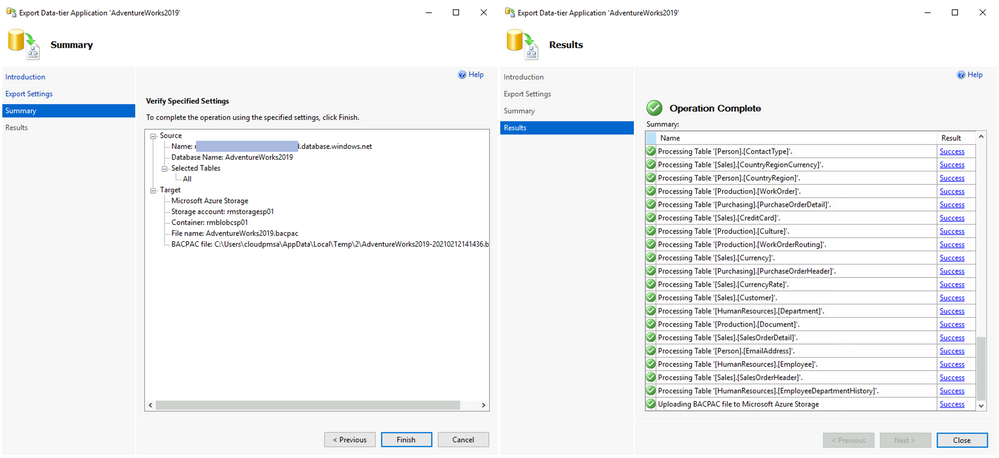The width and height of the screenshot is (999, 458).
Task: Click Help icon in Results window
Action: tap(961, 75)
